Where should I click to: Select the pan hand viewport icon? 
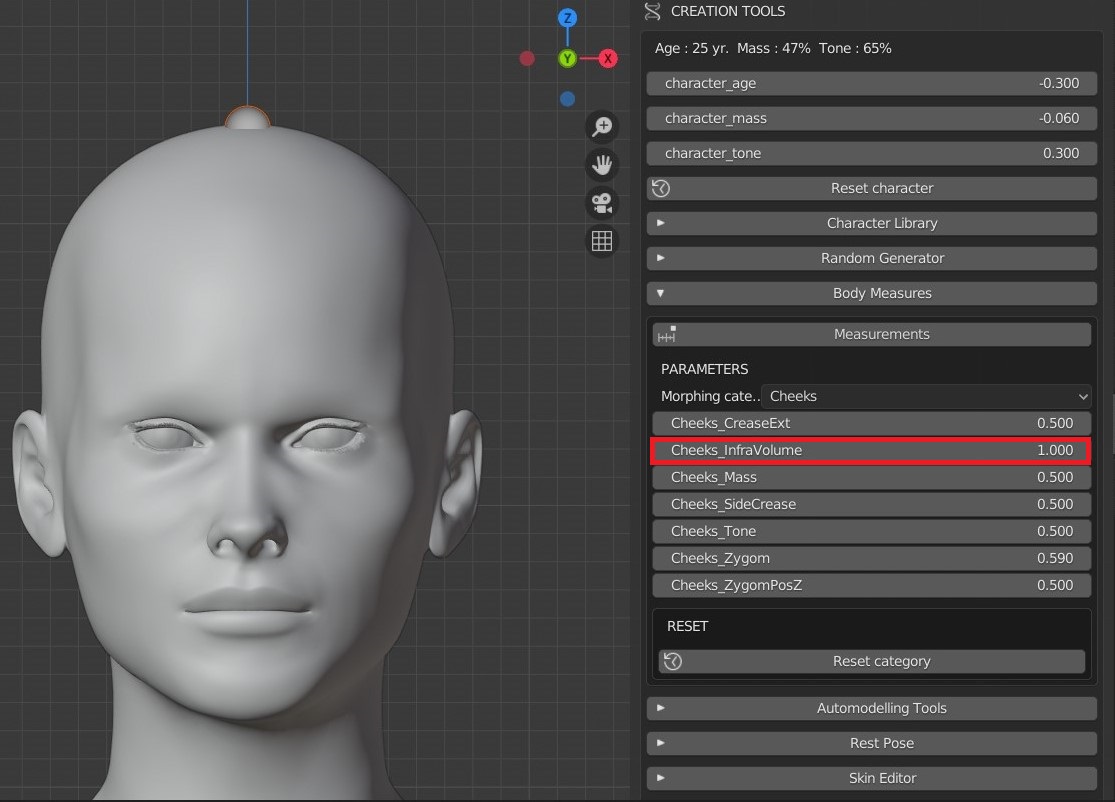[602, 165]
